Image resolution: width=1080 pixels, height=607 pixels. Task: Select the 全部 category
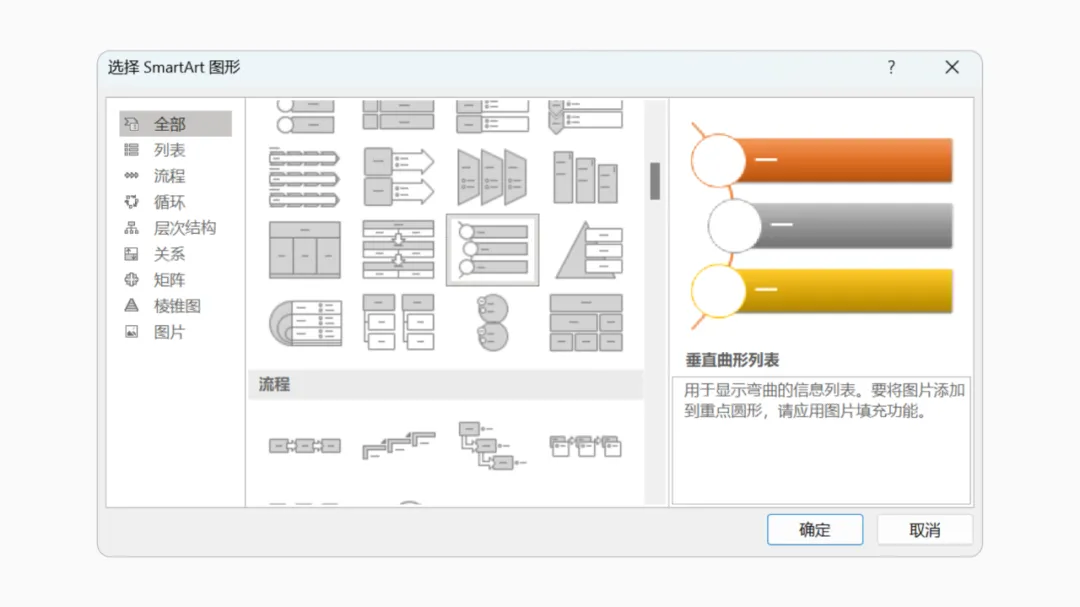click(x=175, y=124)
